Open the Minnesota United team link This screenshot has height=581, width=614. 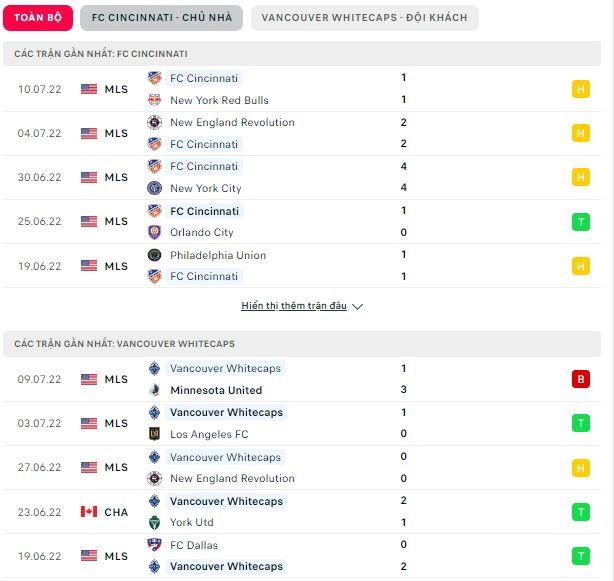[x=216, y=390]
